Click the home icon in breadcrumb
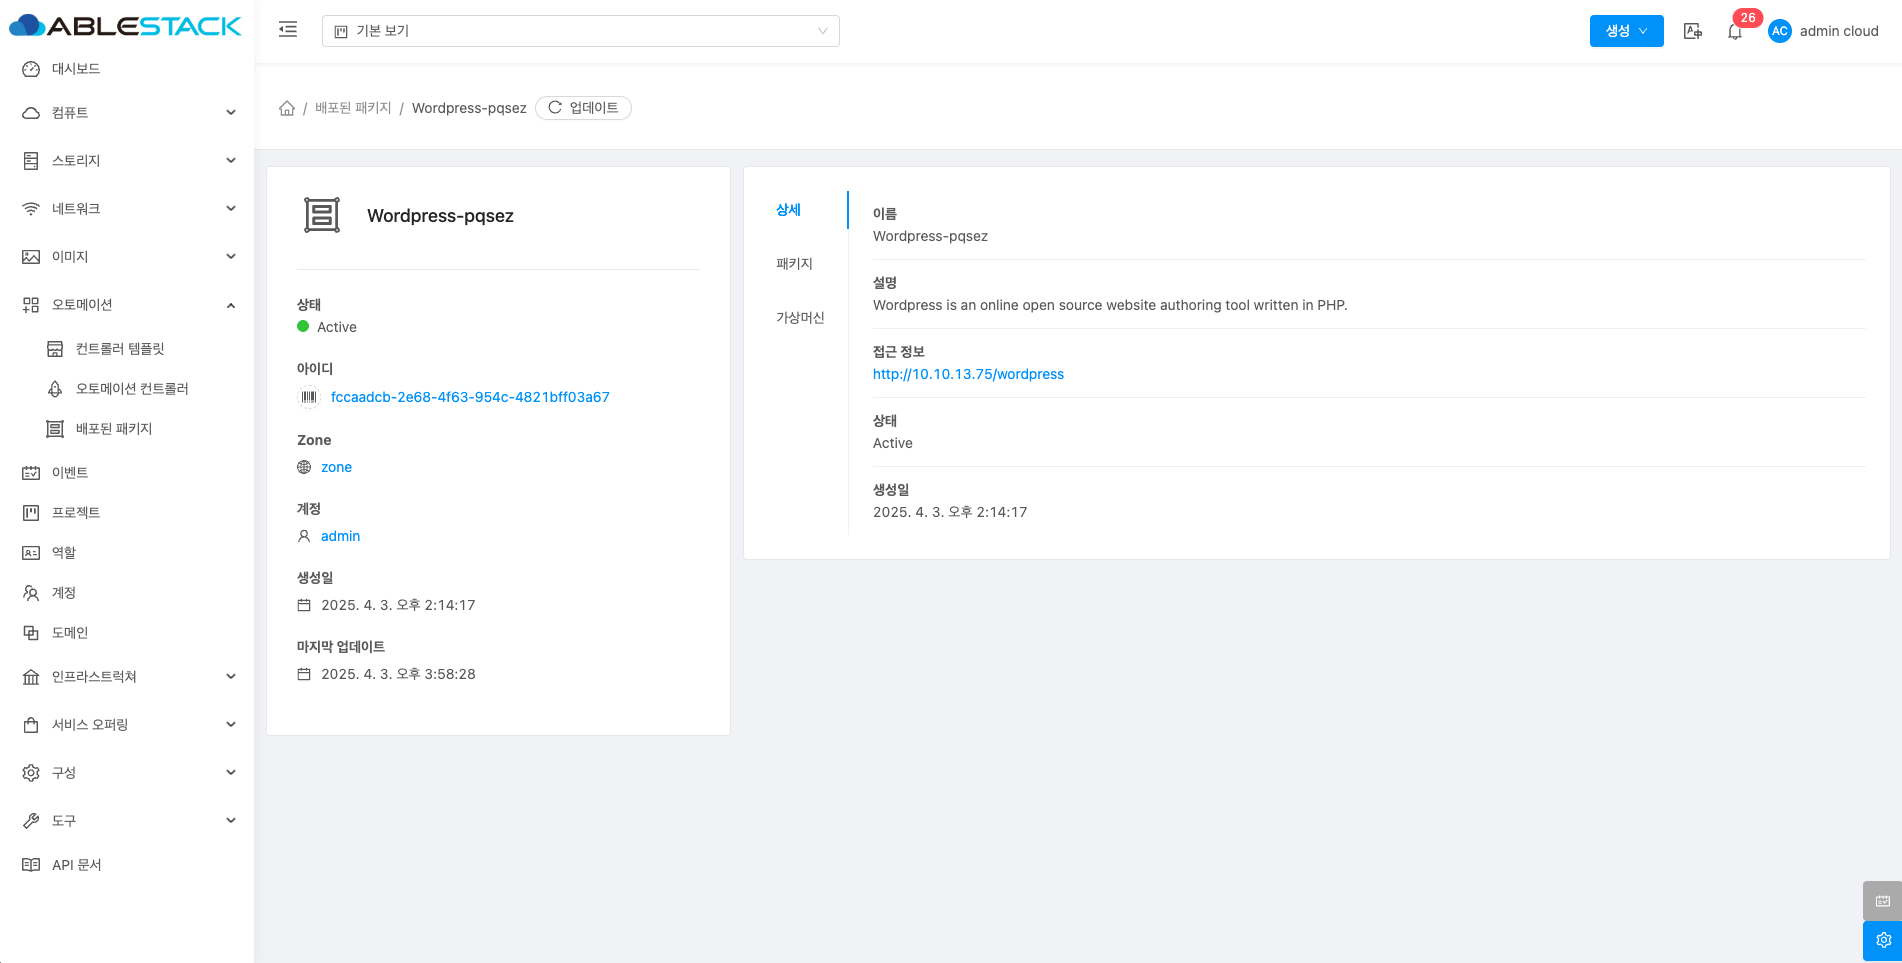The image size is (1902, 963). click(287, 108)
